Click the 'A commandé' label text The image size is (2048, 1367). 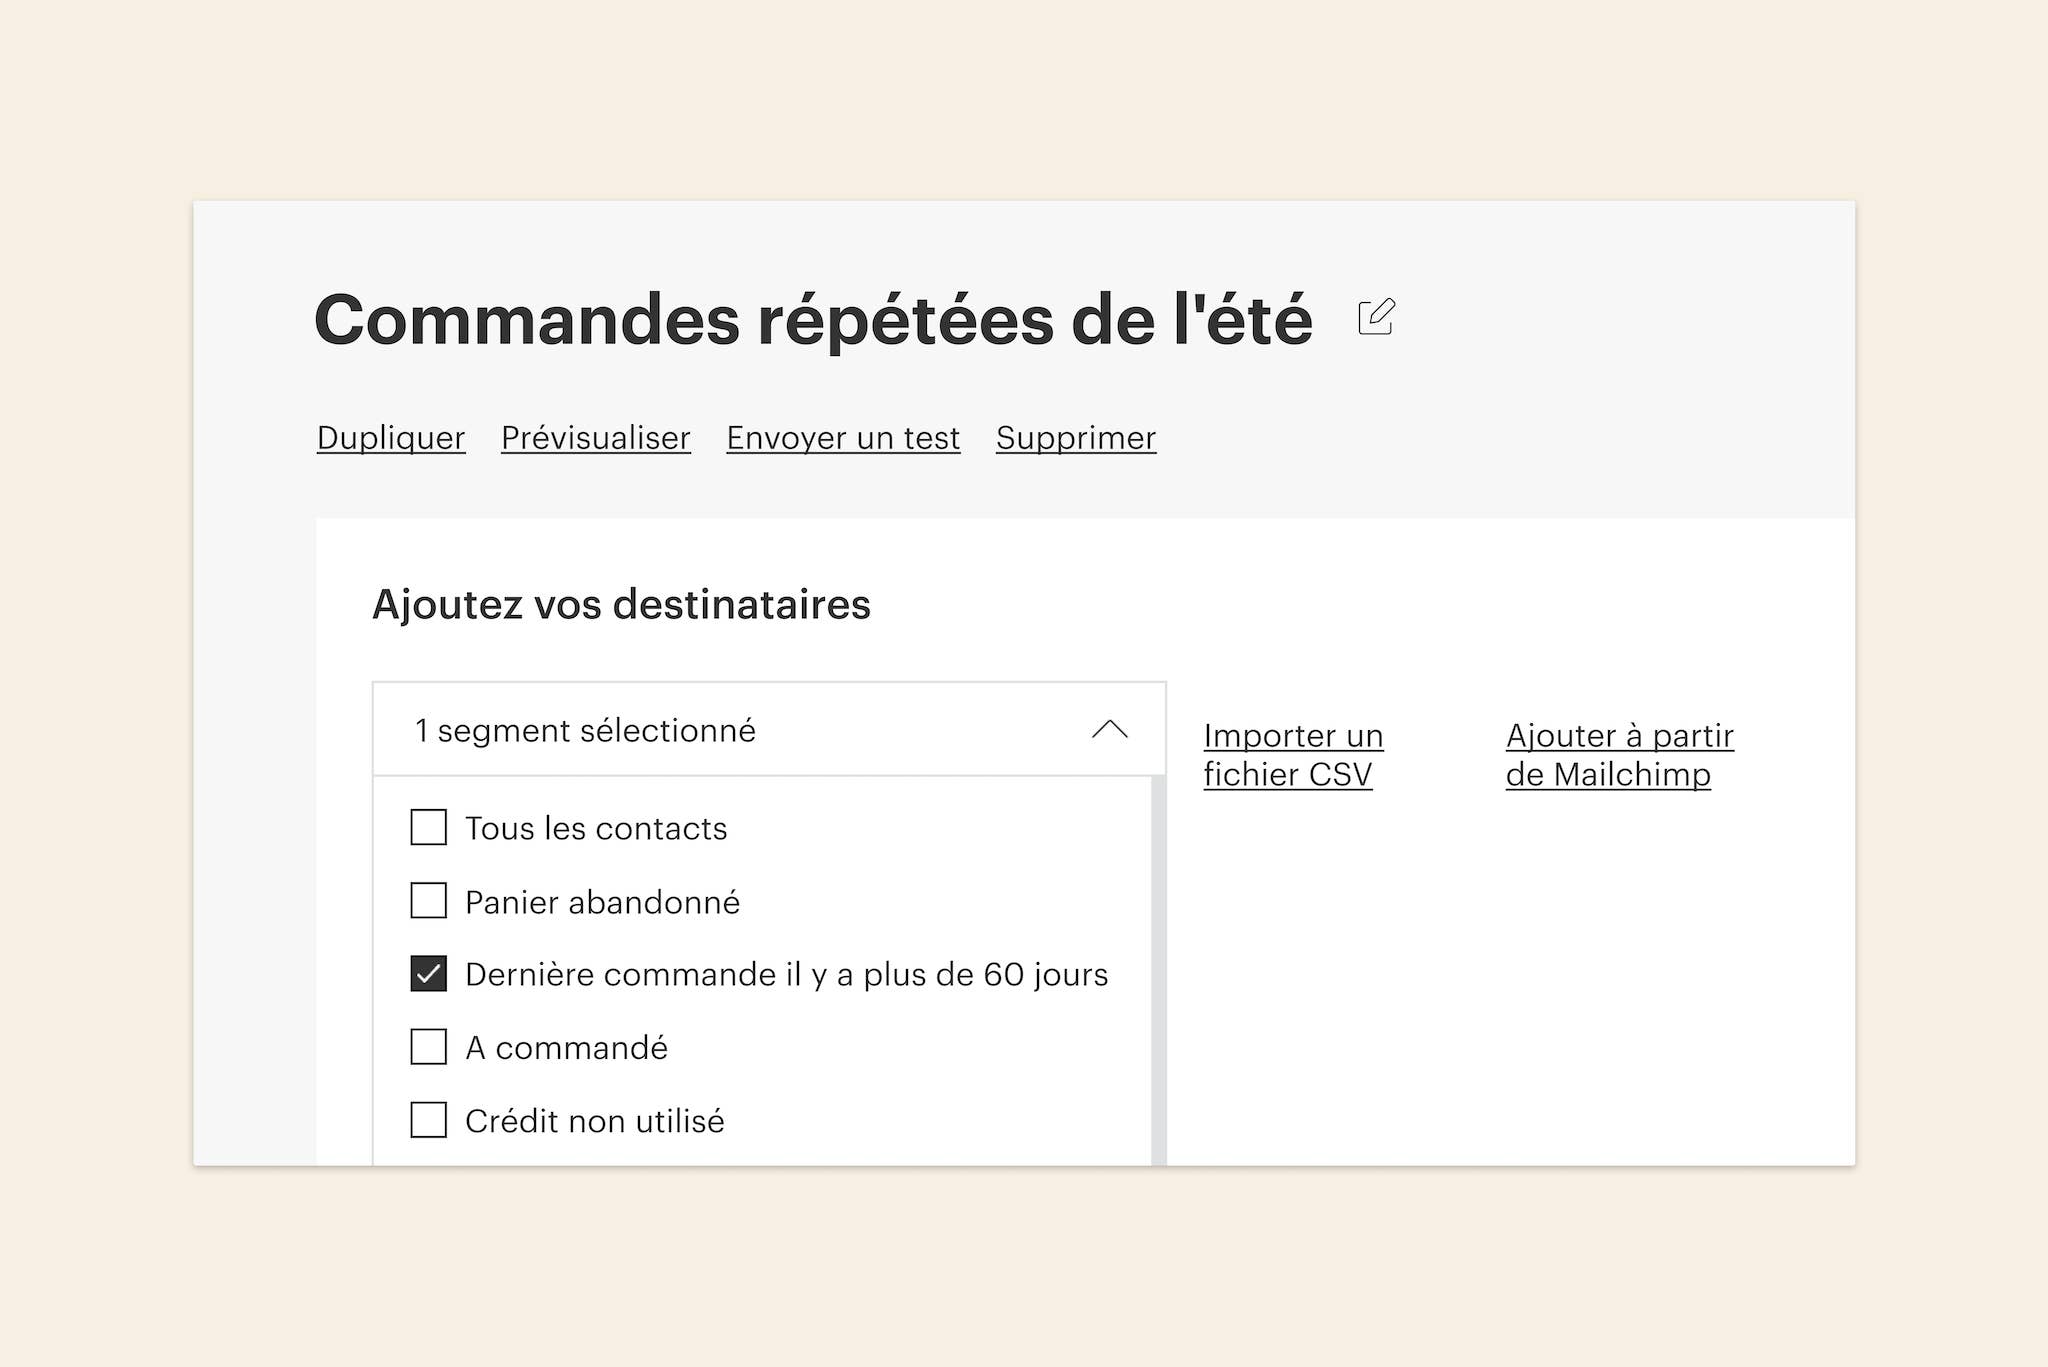pos(567,1048)
